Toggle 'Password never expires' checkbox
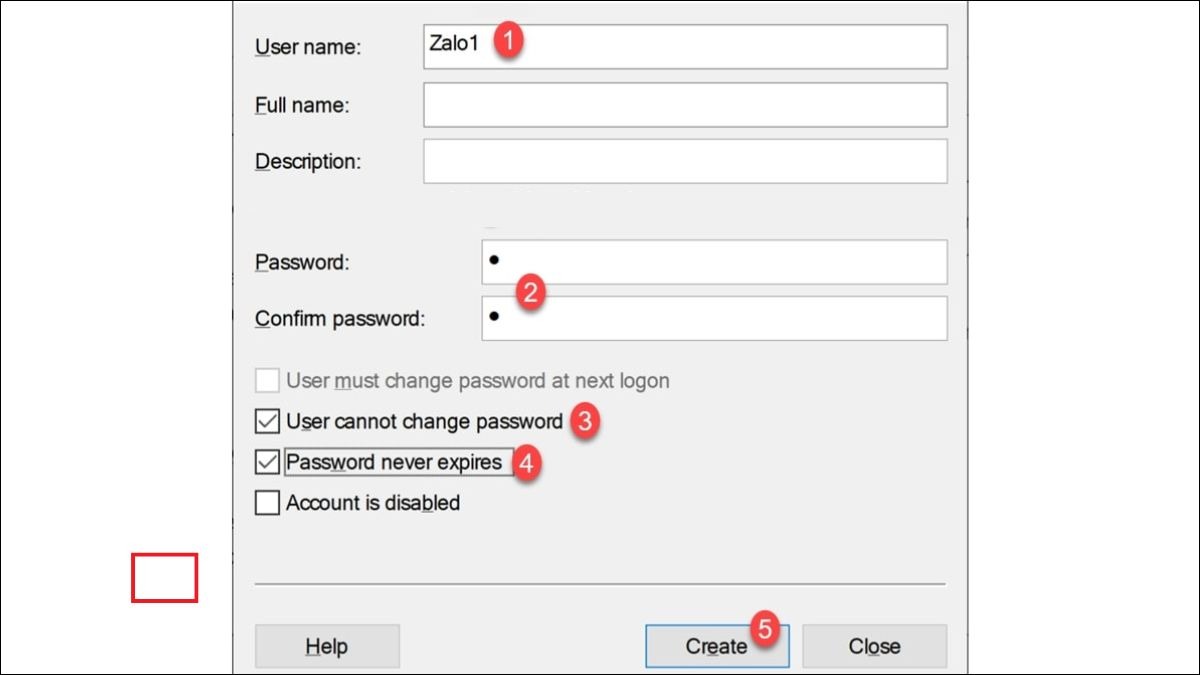Image resolution: width=1200 pixels, height=675 pixels. tap(267, 462)
